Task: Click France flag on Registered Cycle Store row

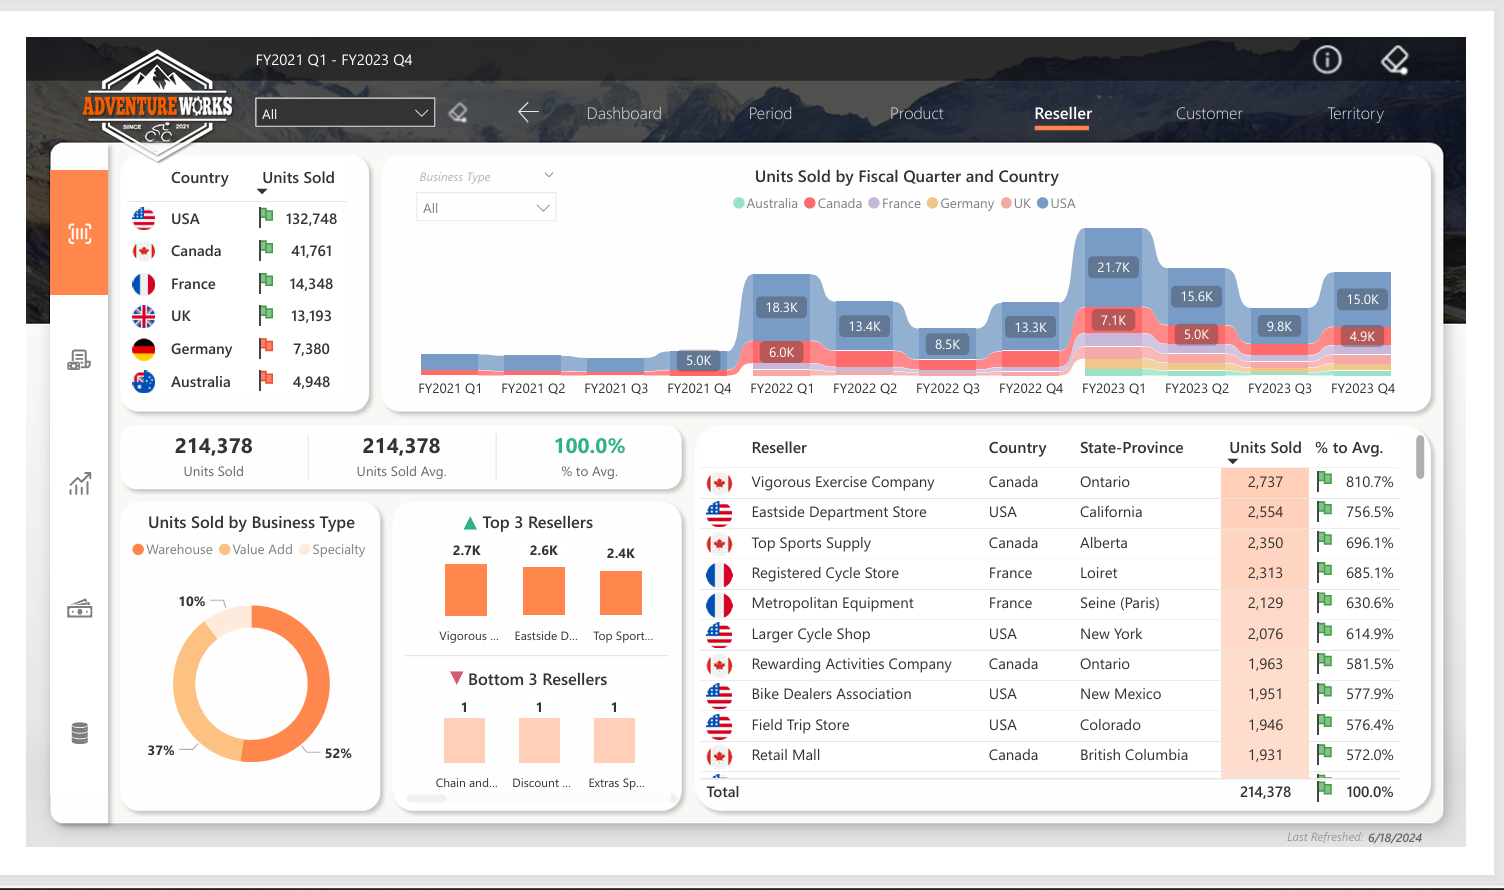Action: pyautogui.click(x=719, y=574)
